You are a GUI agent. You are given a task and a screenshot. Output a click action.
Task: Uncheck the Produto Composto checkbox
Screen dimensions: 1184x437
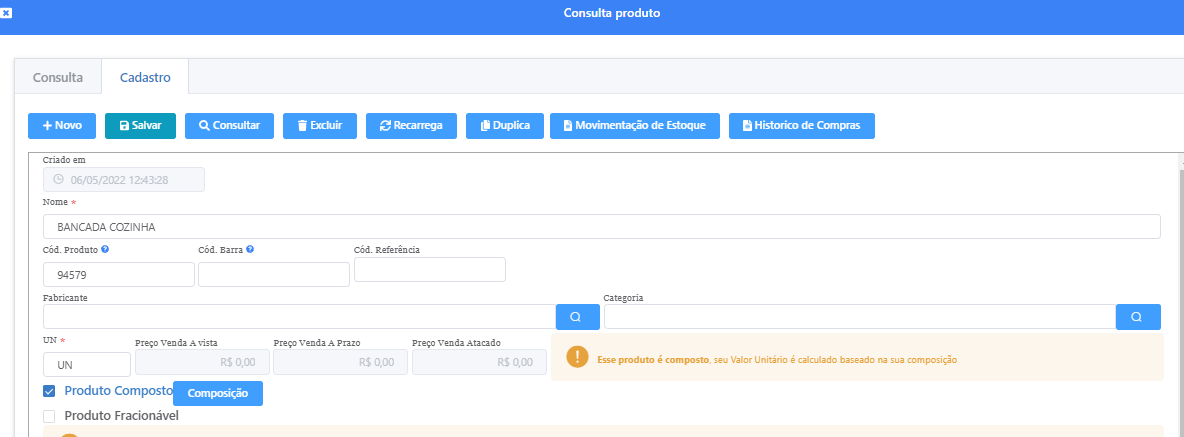50,391
